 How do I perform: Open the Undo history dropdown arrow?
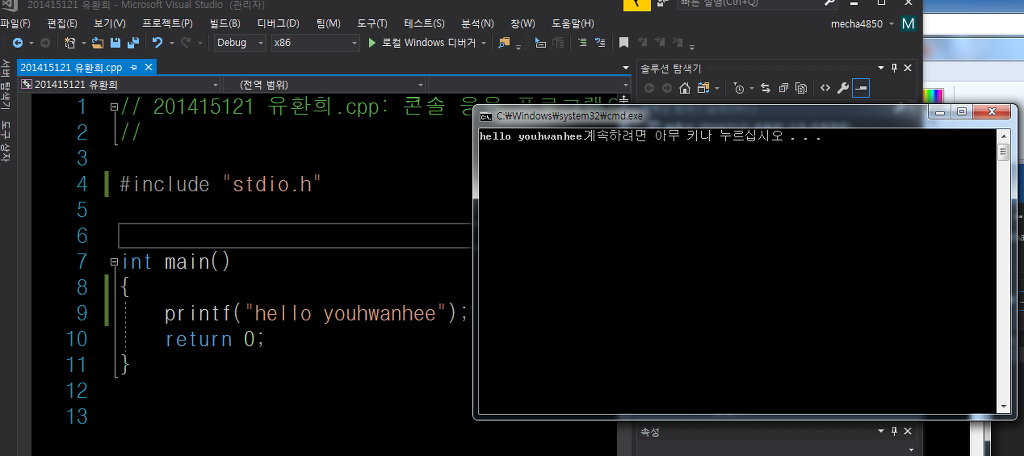(x=172, y=43)
